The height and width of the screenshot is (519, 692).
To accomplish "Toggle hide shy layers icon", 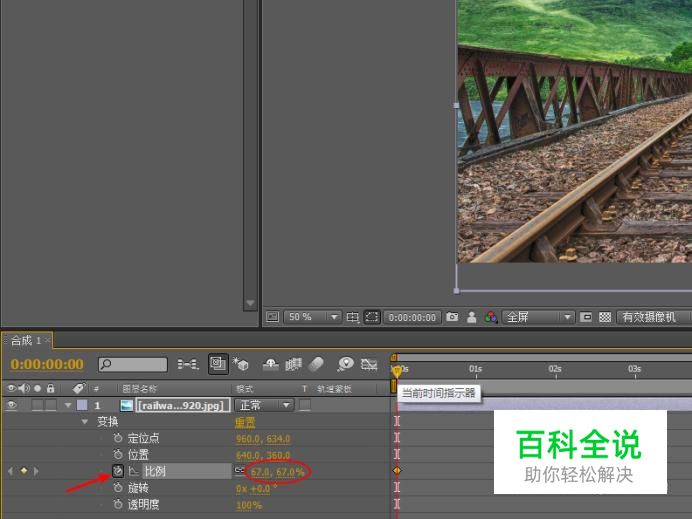I will point(271,364).
